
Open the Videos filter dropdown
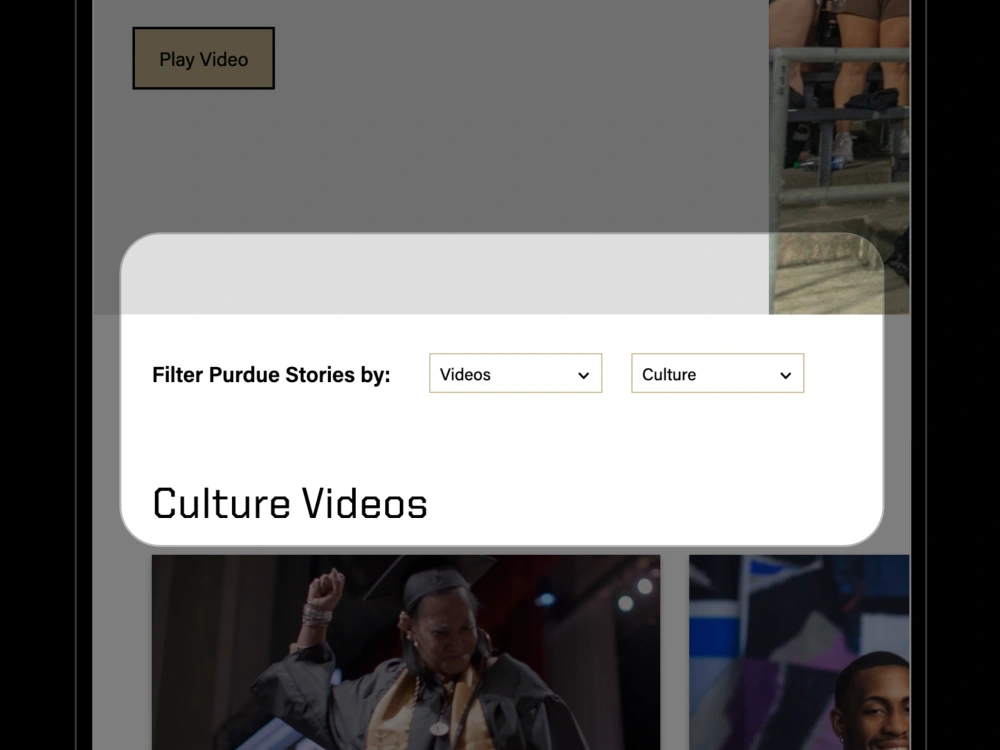click(x=515, y=373)
